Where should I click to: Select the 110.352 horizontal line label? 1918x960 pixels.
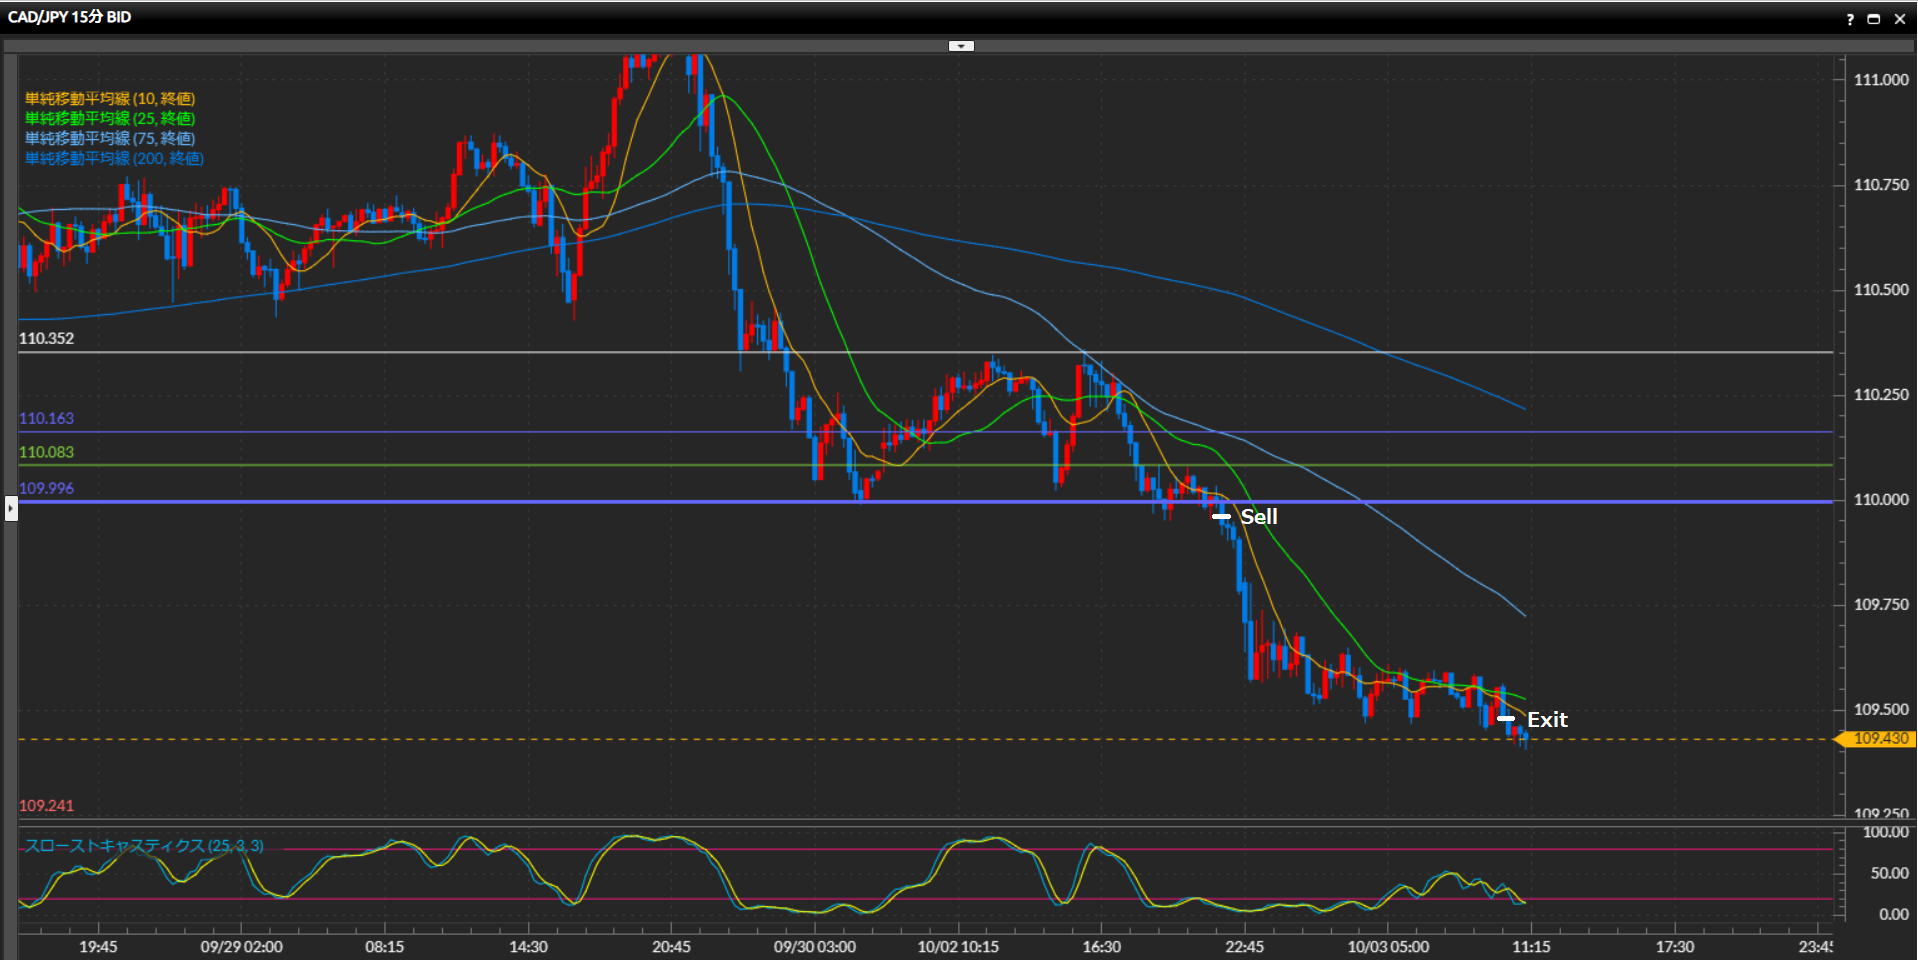pyautogui.click(x=46, y=339)
